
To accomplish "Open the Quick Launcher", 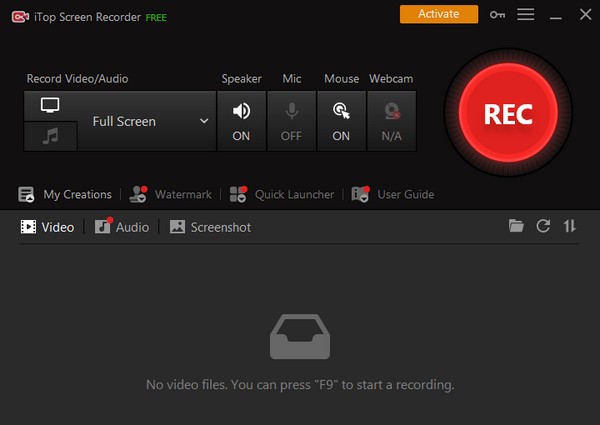I will point(282,194).
